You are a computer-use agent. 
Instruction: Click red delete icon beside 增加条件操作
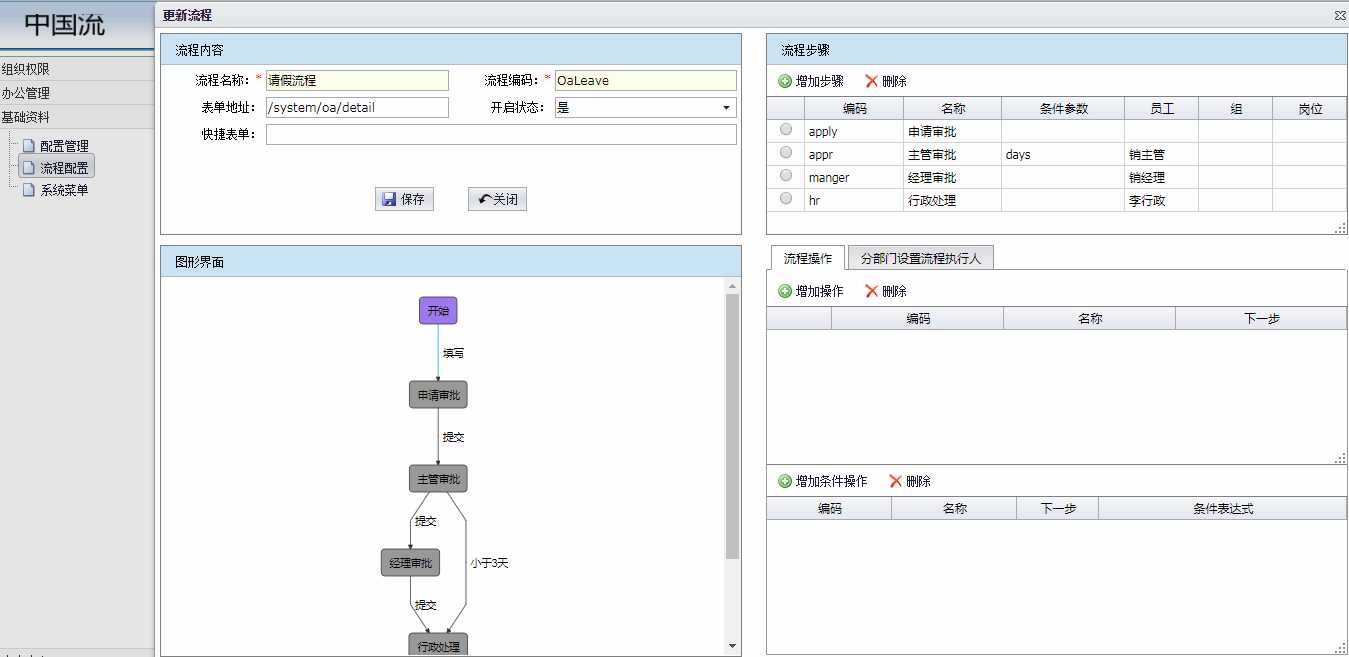(x=895, y=481)
